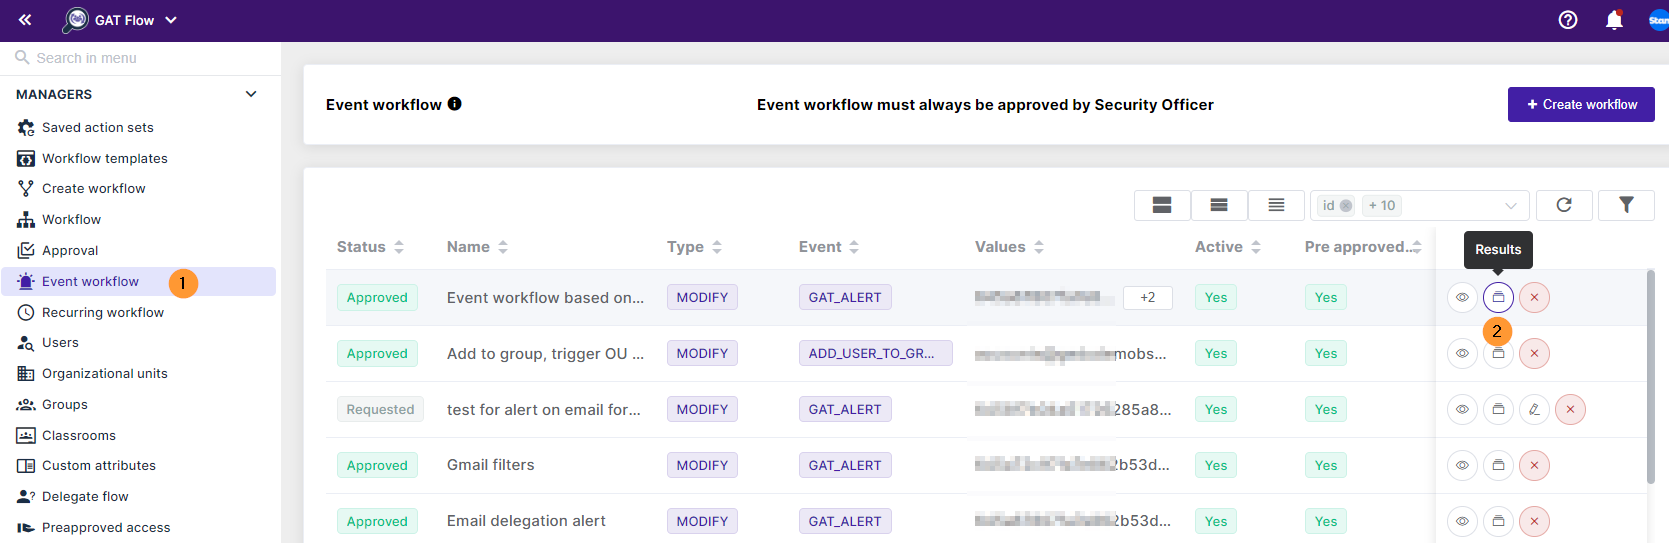Screen dimensions: 1669x543
Task: Open Groups in sidebar
Action: pos(65,404)
